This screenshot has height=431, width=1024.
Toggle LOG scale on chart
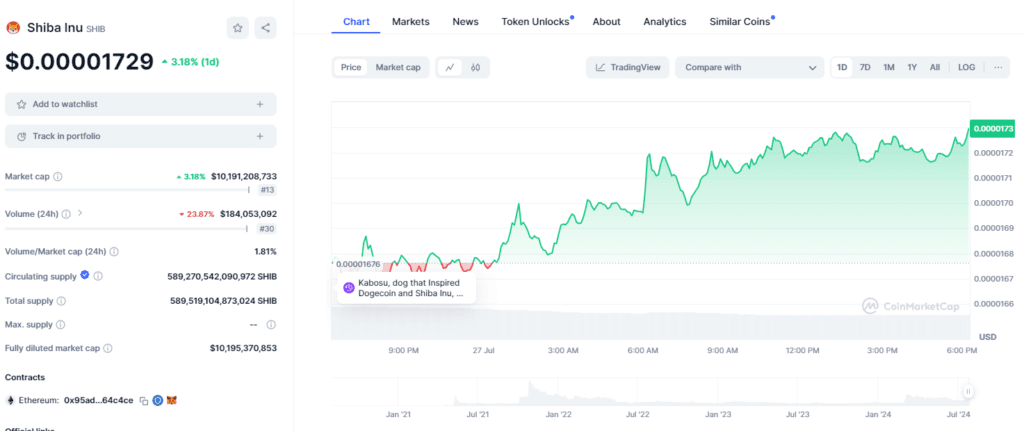pos(967,67)
